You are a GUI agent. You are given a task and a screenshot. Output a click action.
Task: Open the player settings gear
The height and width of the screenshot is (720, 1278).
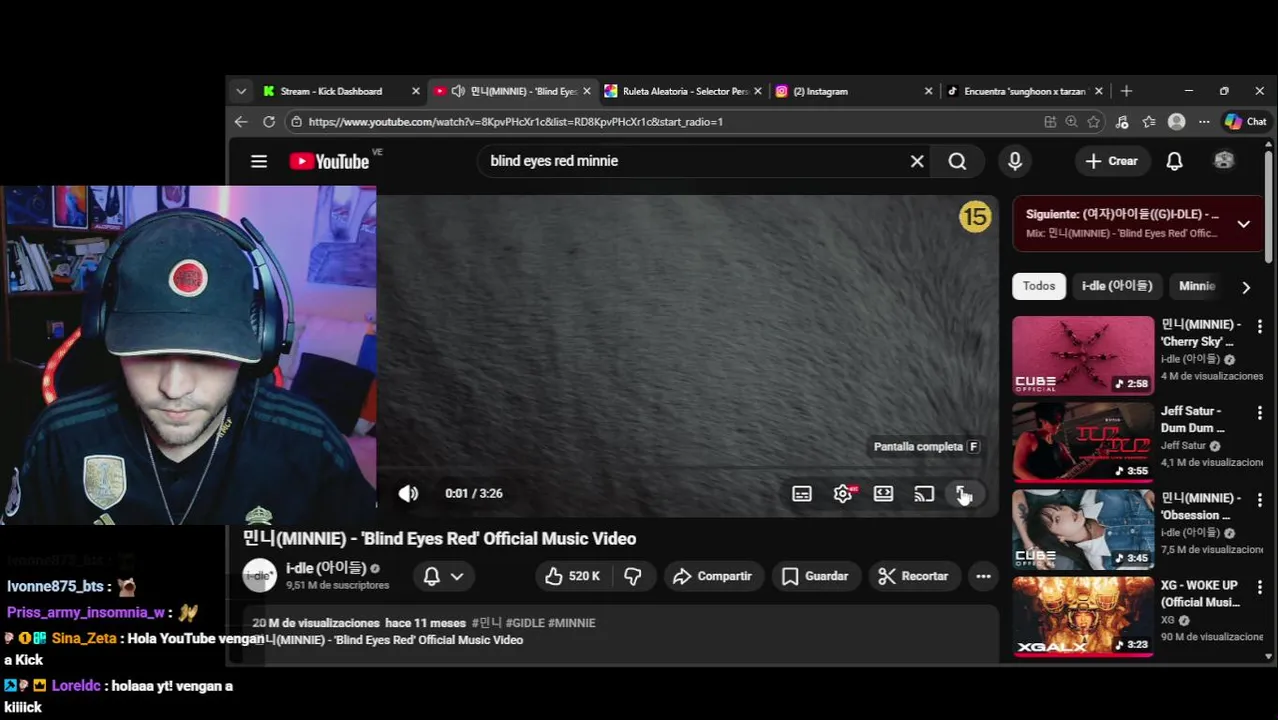click(x=843, y=493)
